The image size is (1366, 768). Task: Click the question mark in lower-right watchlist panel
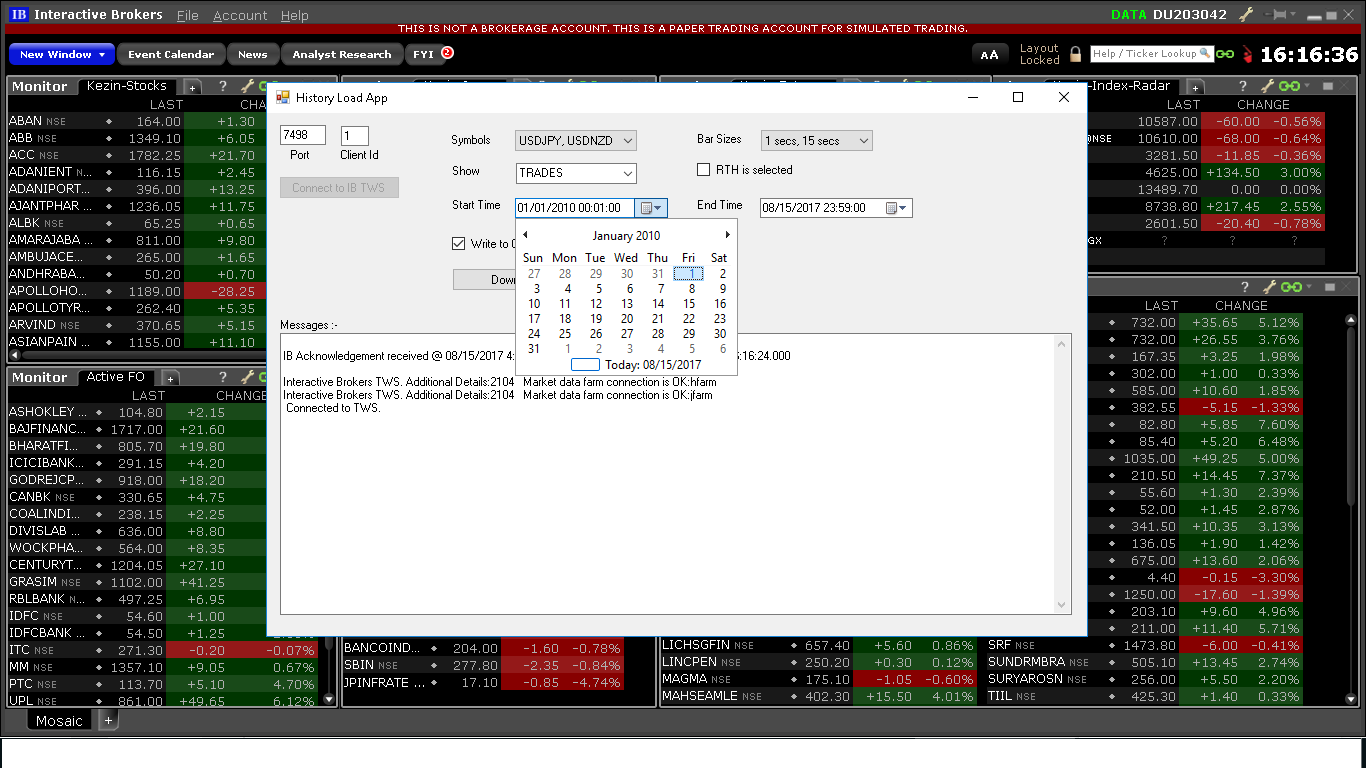1243,287
